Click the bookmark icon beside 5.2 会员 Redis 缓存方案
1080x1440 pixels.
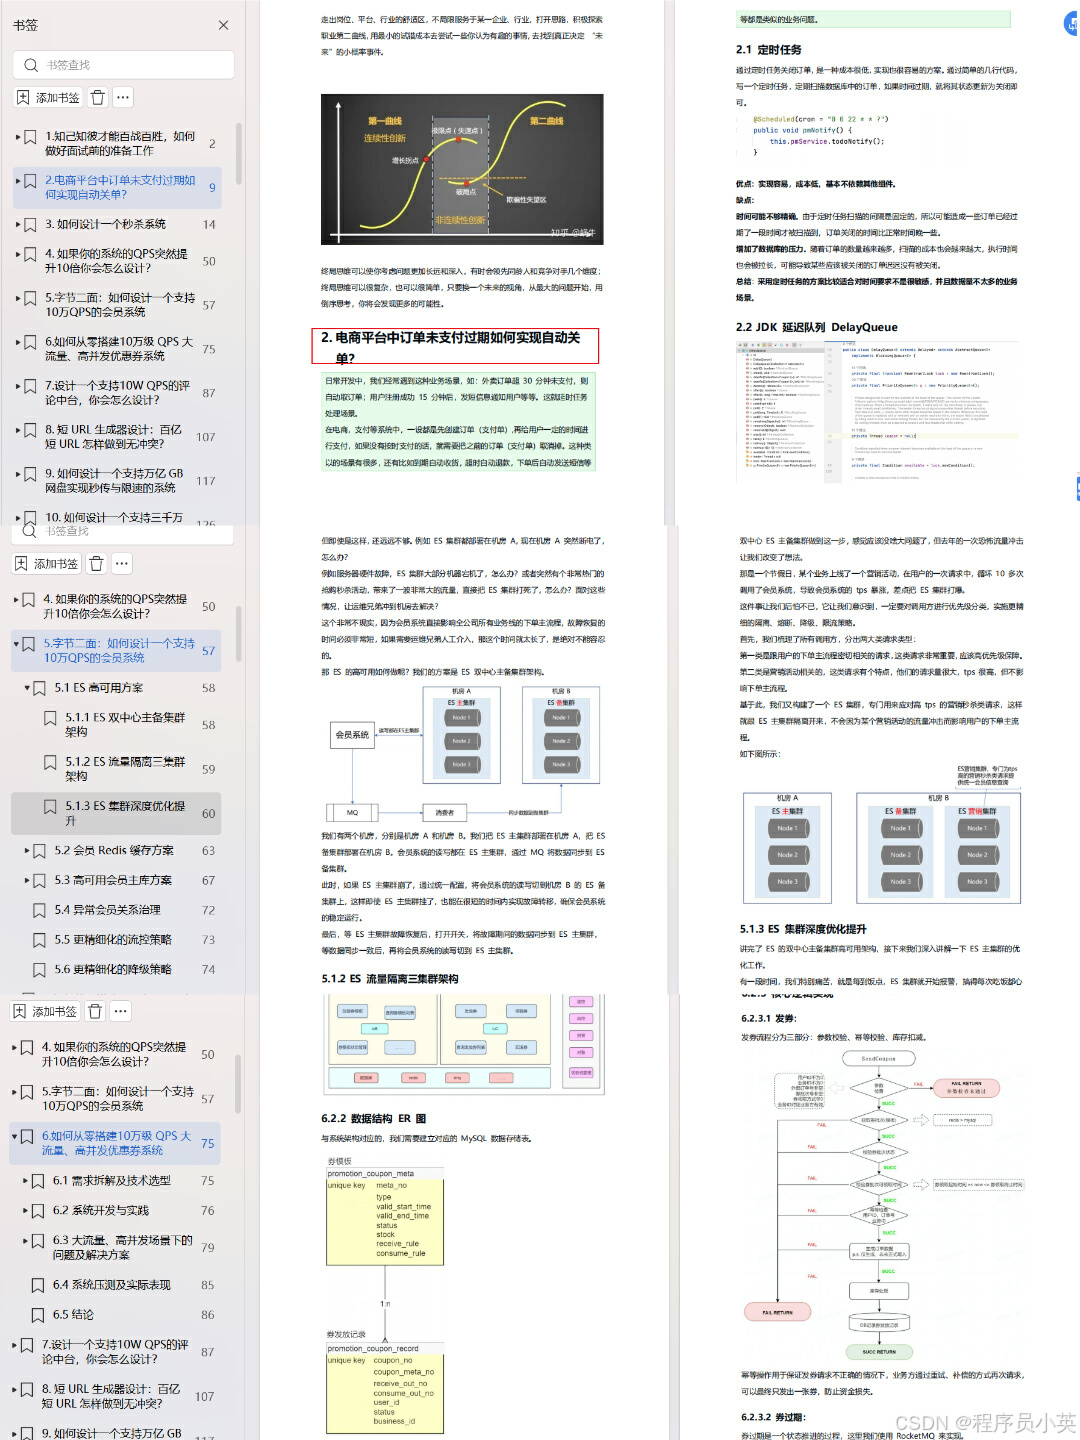click(40, 851)
